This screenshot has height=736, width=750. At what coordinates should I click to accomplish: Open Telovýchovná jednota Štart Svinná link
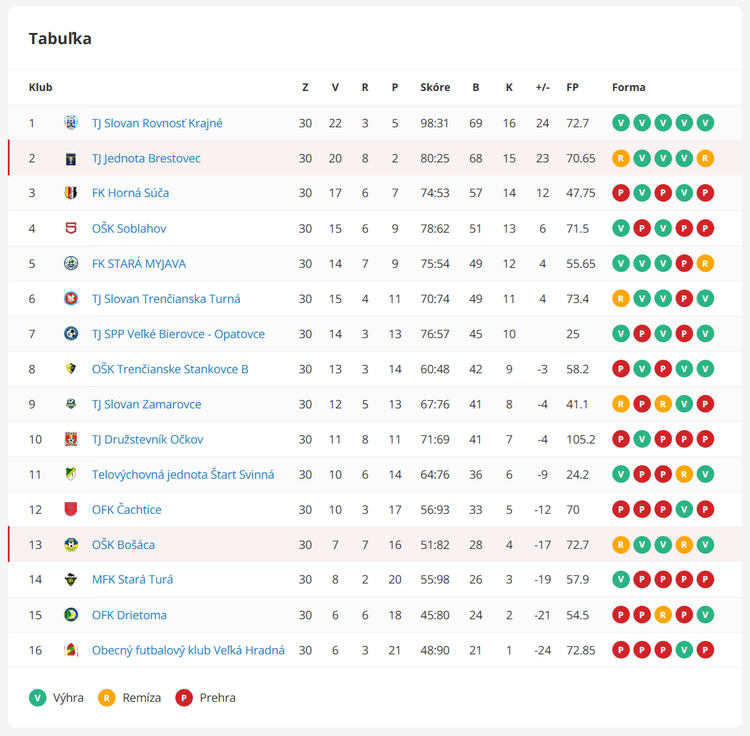click(x=183, y=474)
